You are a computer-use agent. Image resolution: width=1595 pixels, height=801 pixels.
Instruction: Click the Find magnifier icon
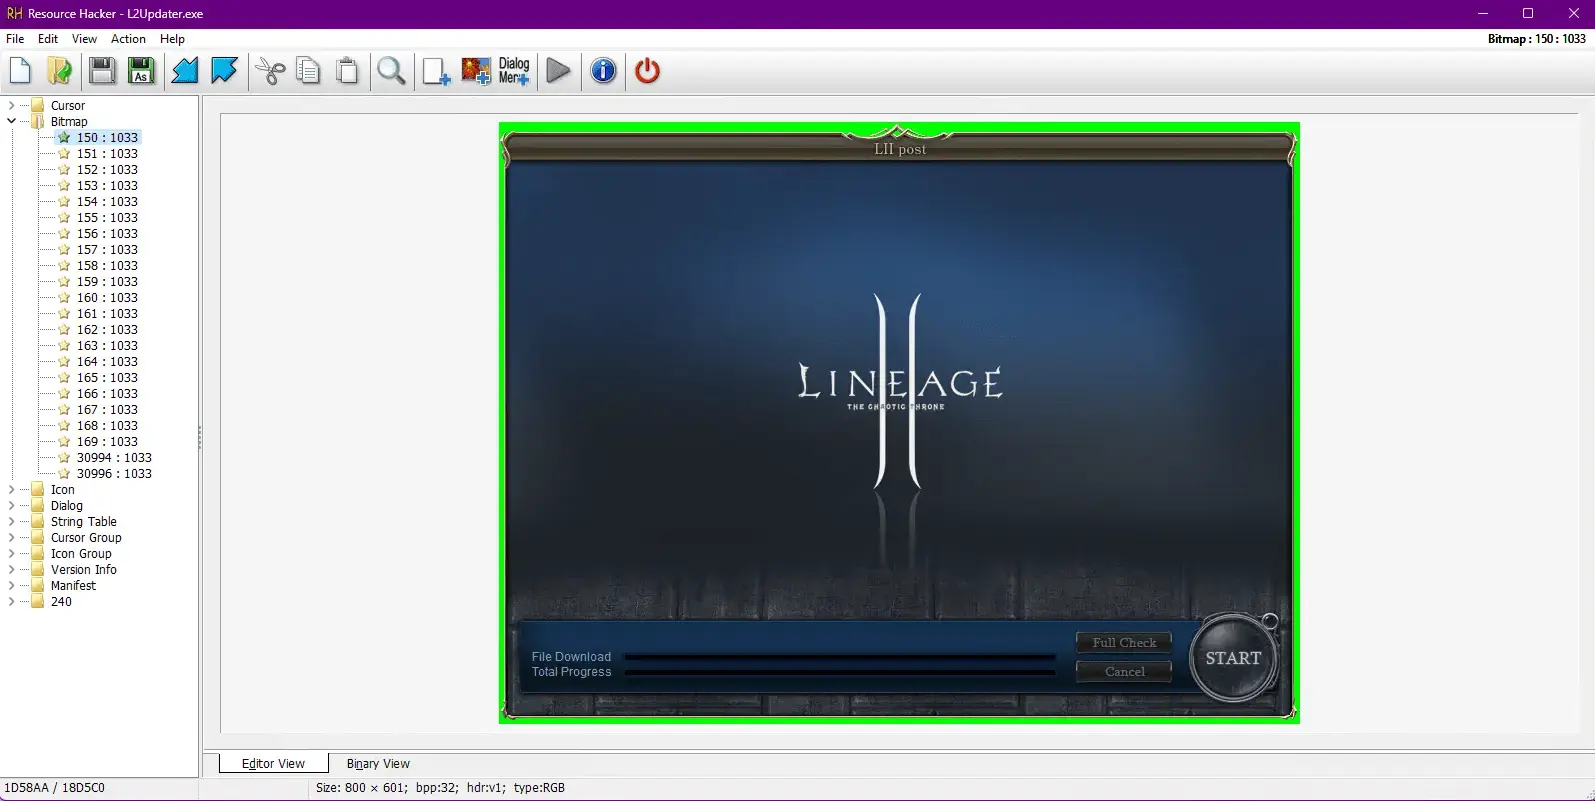(x=392, y=71)
